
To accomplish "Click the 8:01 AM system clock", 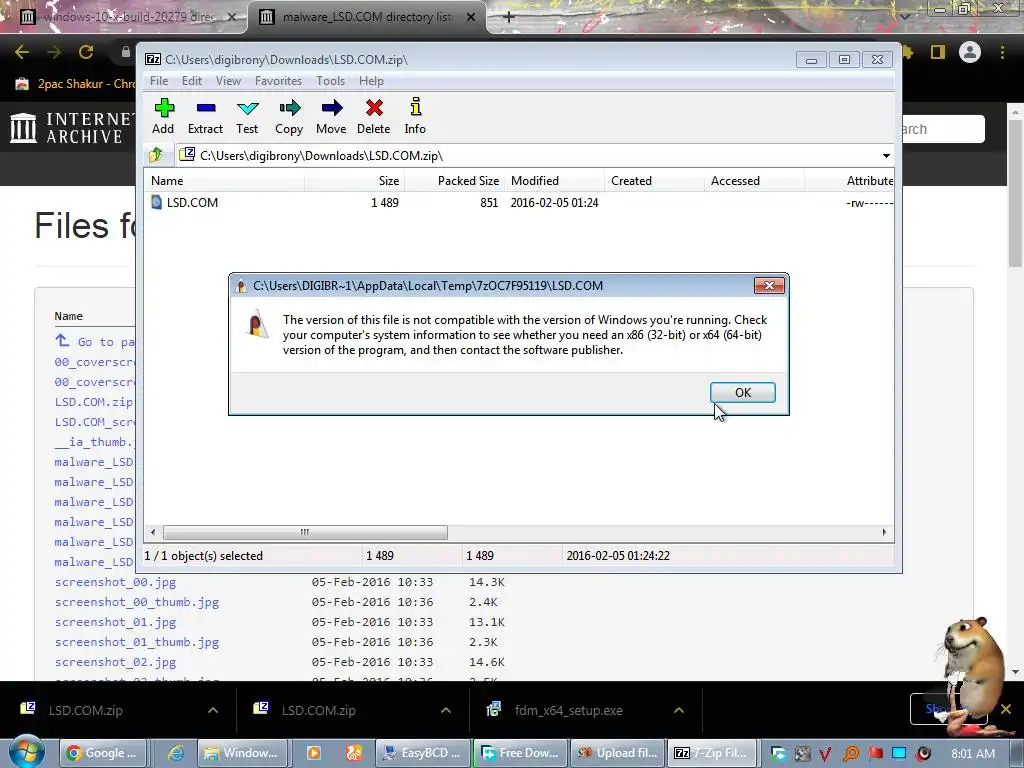I will coord(973,754).
